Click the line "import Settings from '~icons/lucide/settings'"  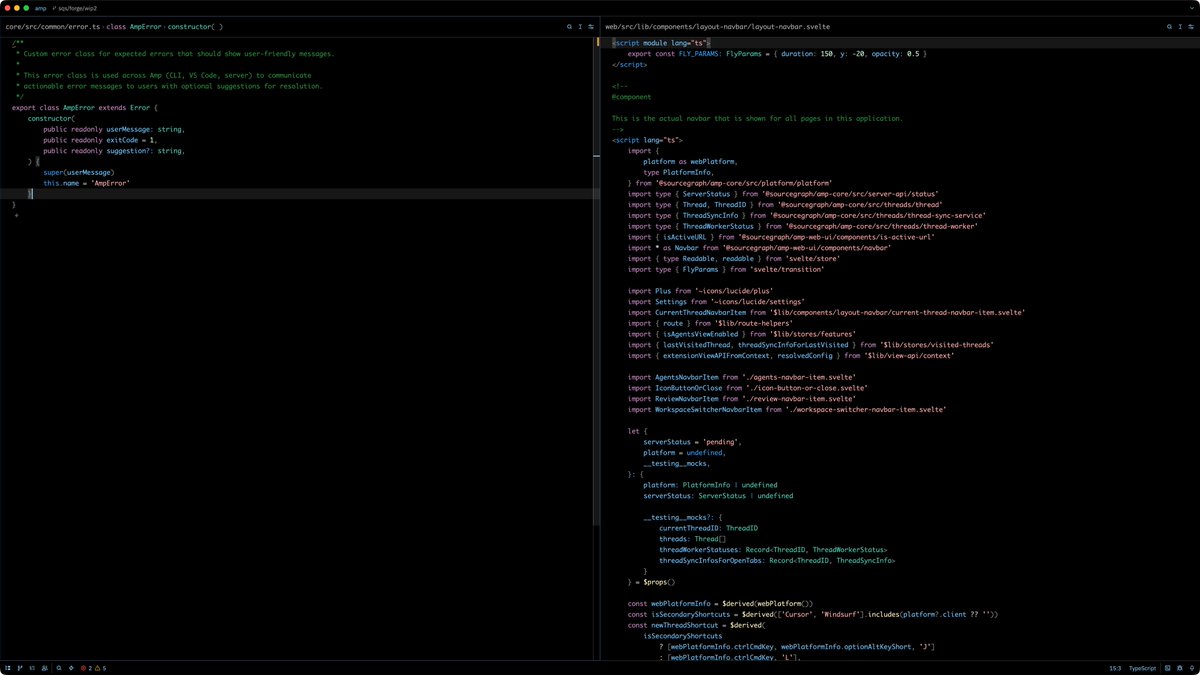[x=716, y=302]
